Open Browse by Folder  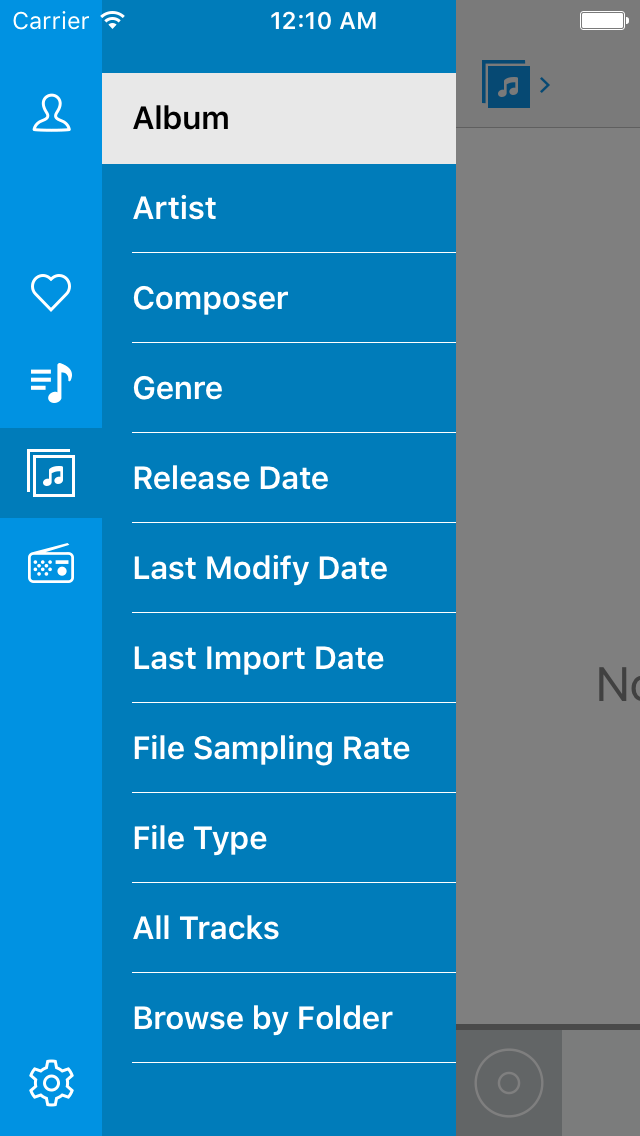click(x=278, y=1018)
